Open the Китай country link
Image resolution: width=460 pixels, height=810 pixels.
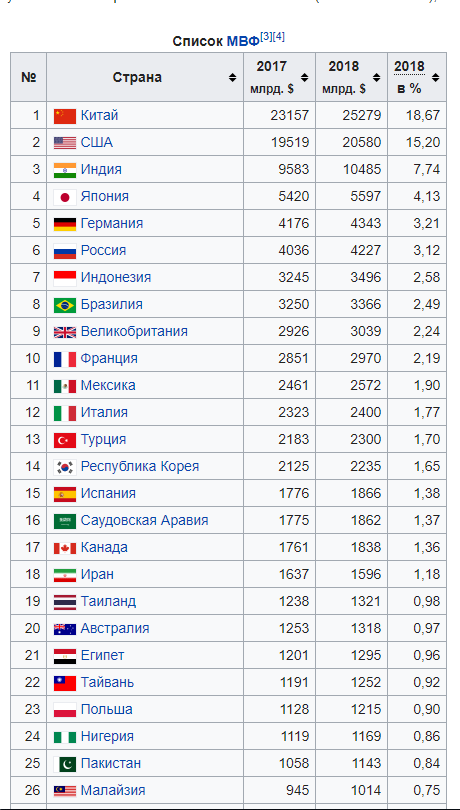[99, 115]
